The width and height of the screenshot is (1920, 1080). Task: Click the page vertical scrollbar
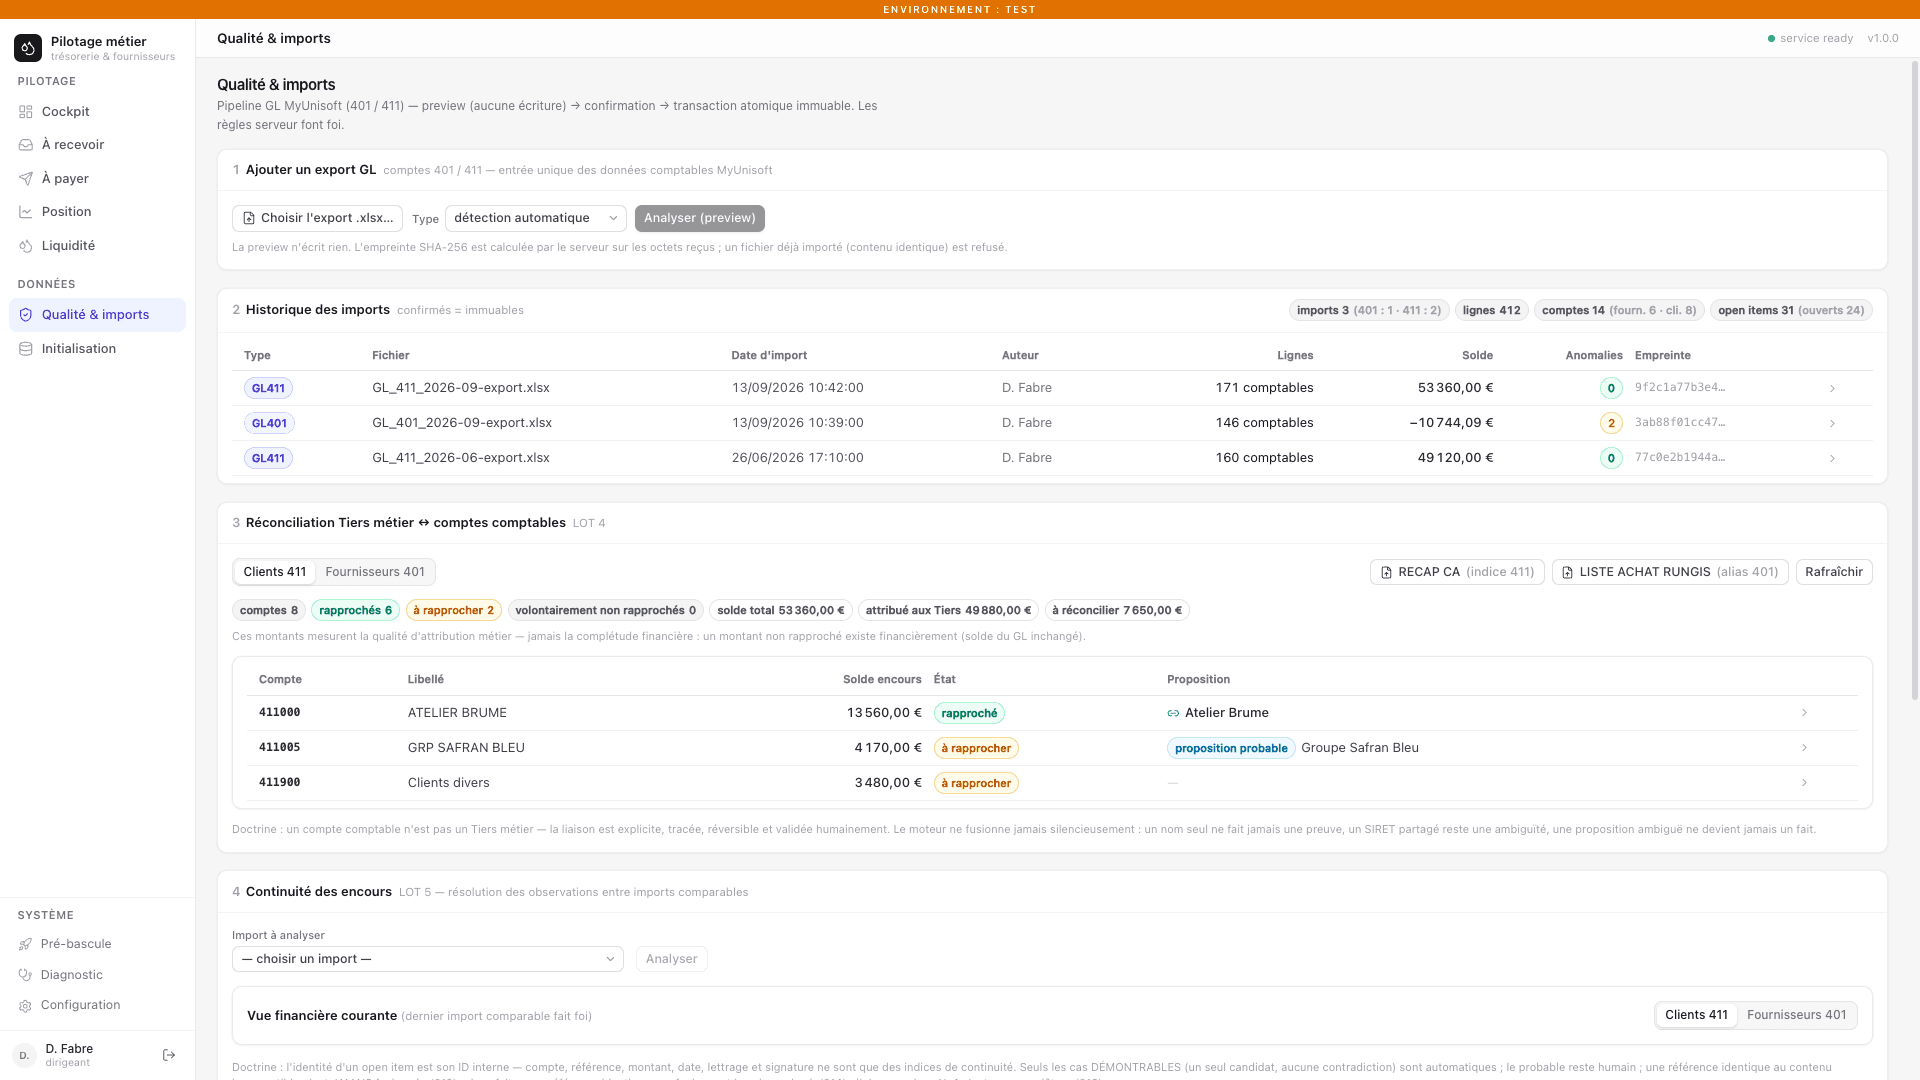tap(1915, 380)
